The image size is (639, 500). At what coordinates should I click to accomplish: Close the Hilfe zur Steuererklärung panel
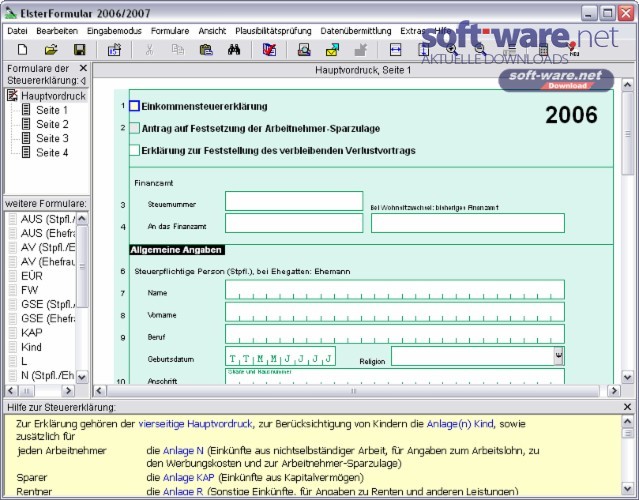[628, 407]
